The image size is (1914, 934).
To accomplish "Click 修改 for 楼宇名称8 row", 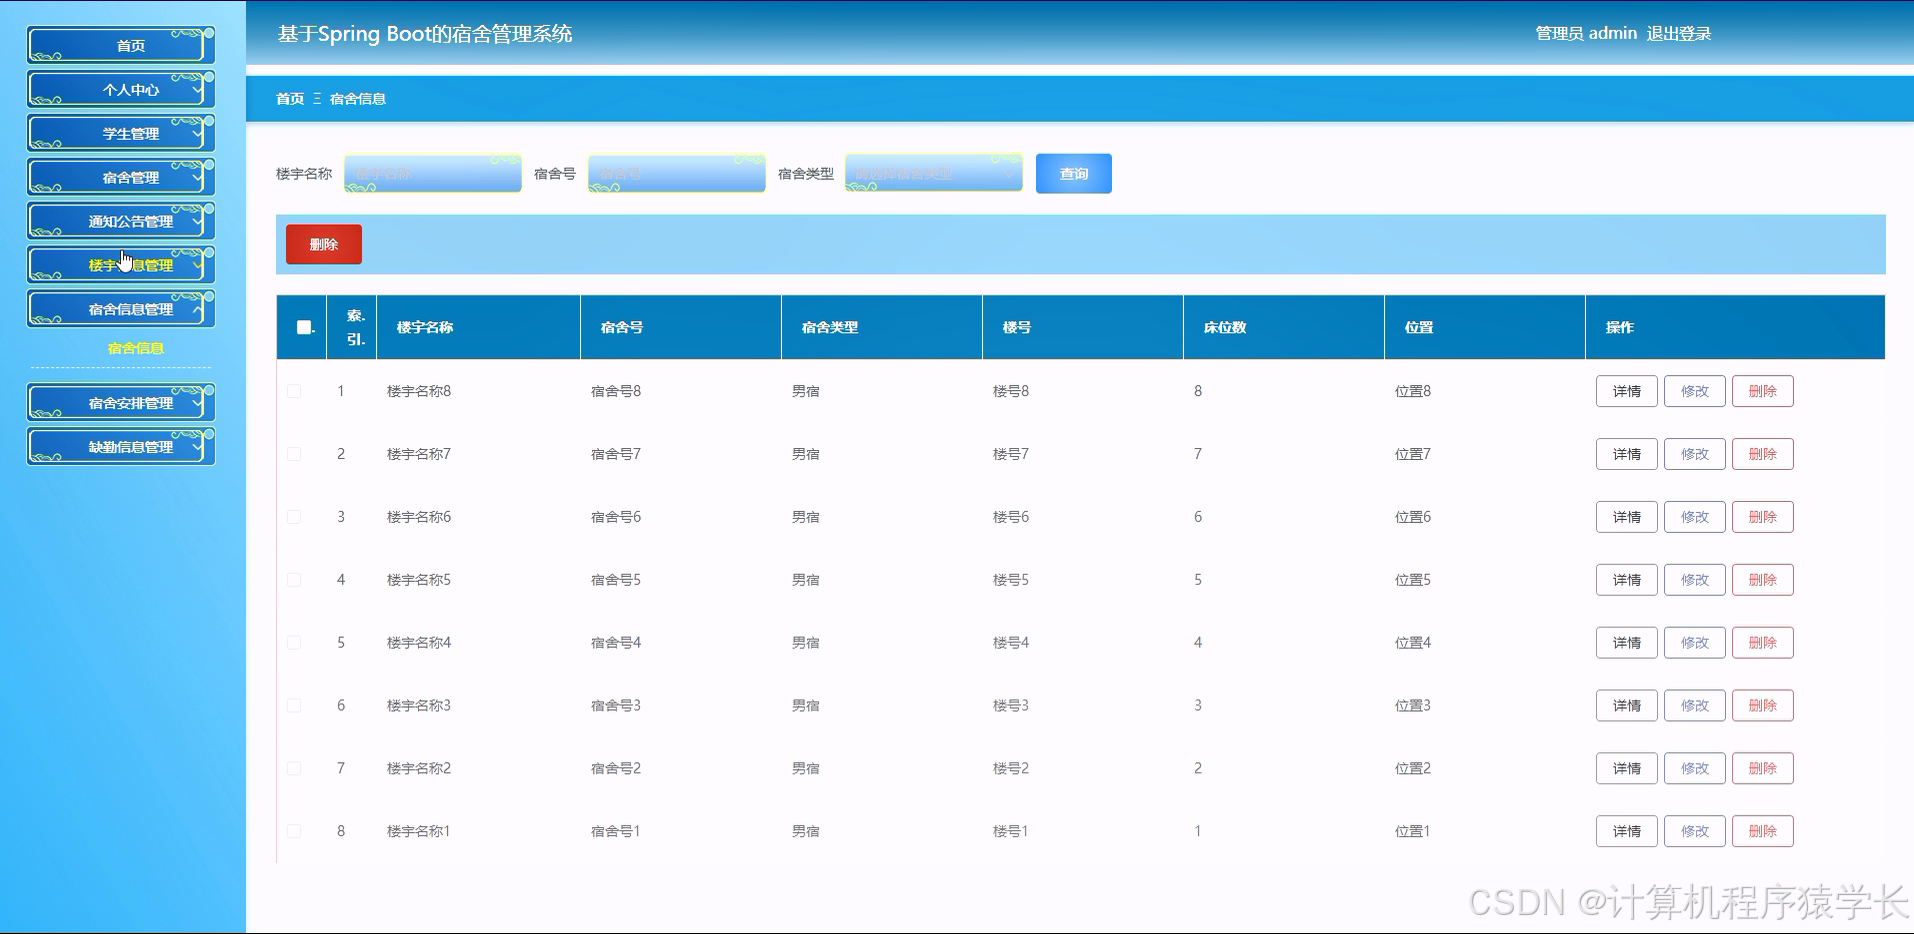I will (x=1695, y=391).
